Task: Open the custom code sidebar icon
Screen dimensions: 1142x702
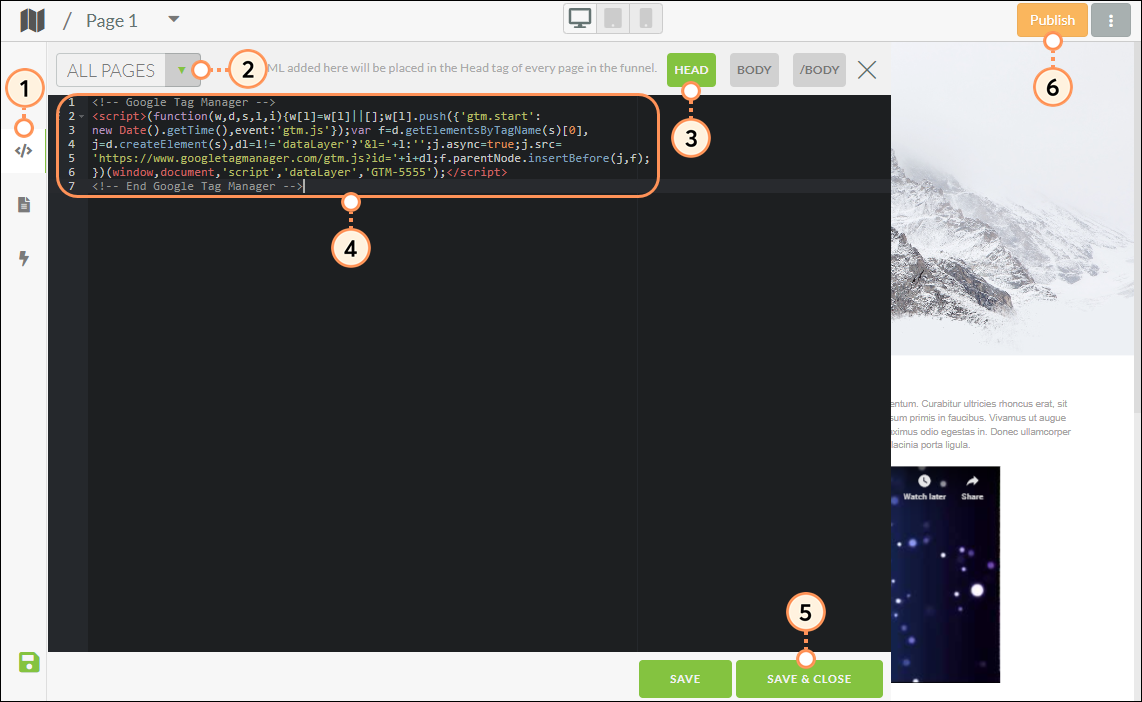Action: [24, 151]
